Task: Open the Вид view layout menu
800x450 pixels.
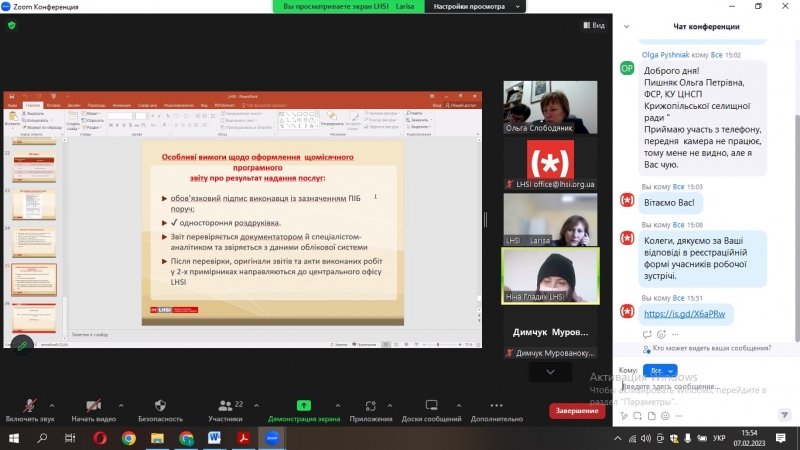Action: (593, 25)
